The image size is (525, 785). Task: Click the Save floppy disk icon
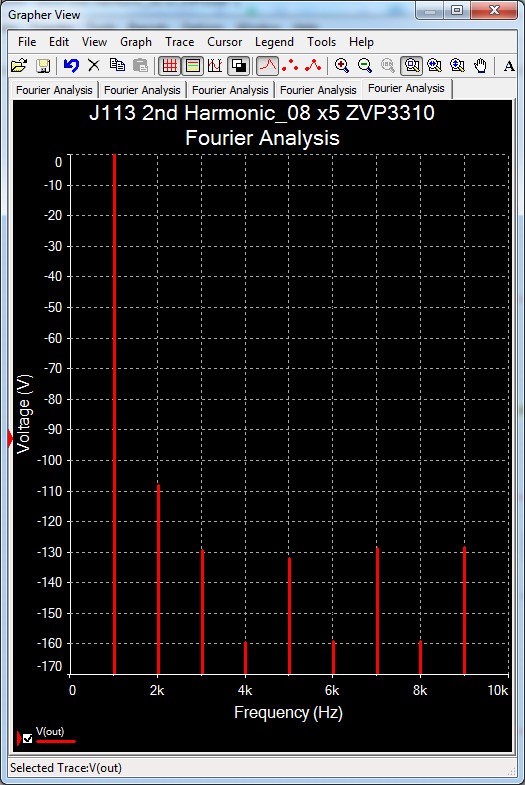[43, 66]
